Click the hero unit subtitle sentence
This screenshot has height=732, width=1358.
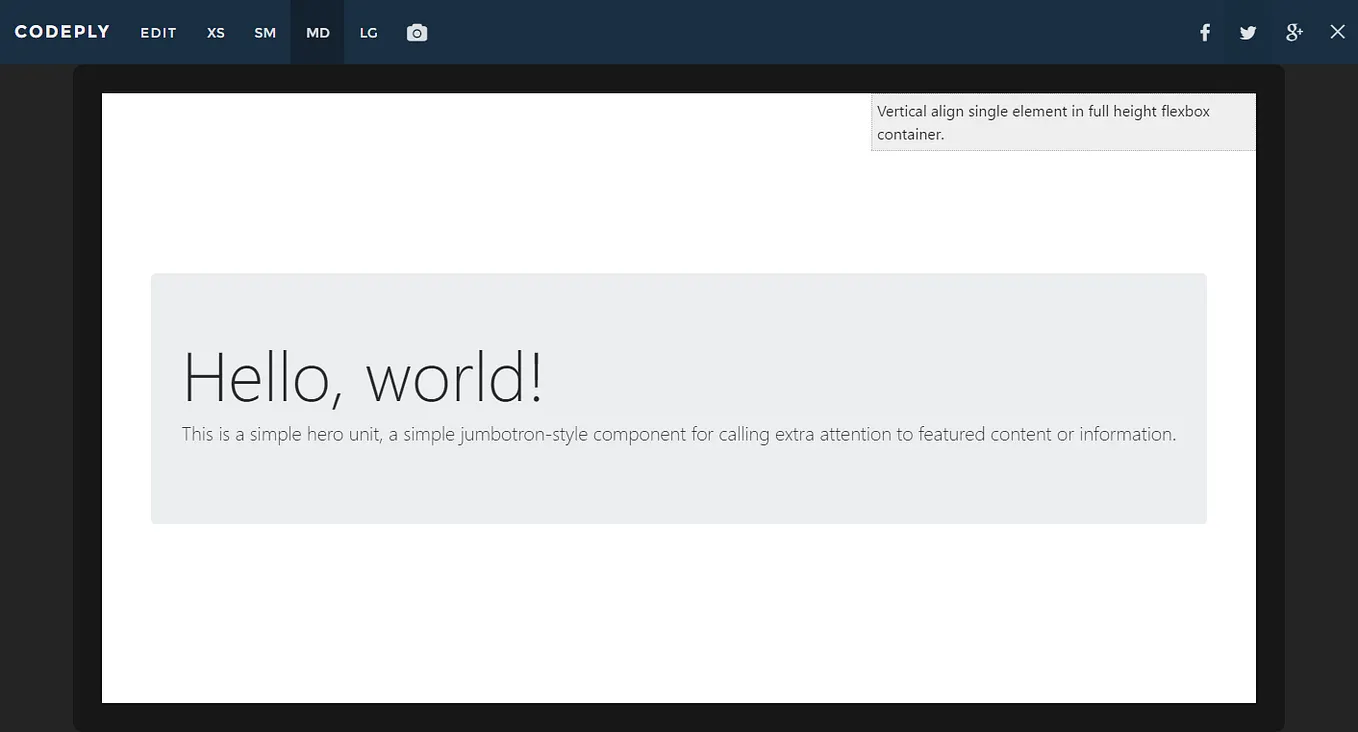click(679, 432)
